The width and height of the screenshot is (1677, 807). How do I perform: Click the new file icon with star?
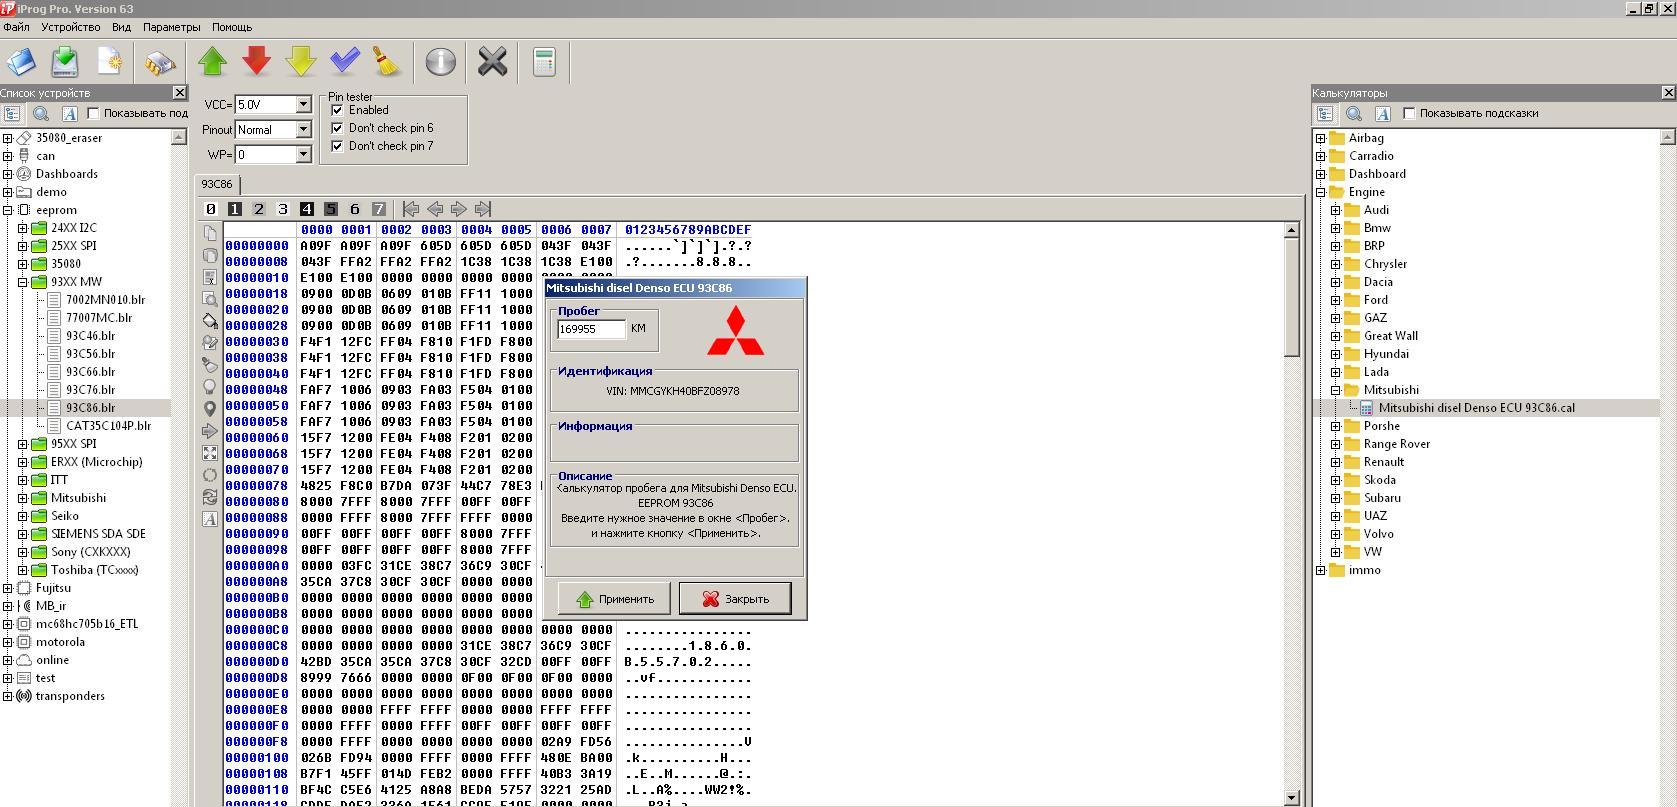point(109,62)
